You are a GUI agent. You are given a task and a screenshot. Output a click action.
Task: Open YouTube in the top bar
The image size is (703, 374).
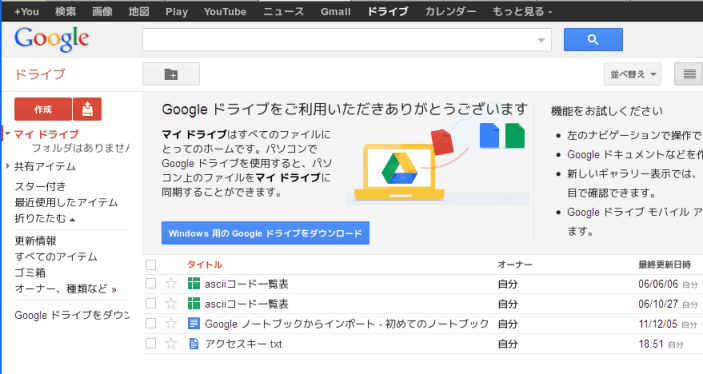(225, 12)
